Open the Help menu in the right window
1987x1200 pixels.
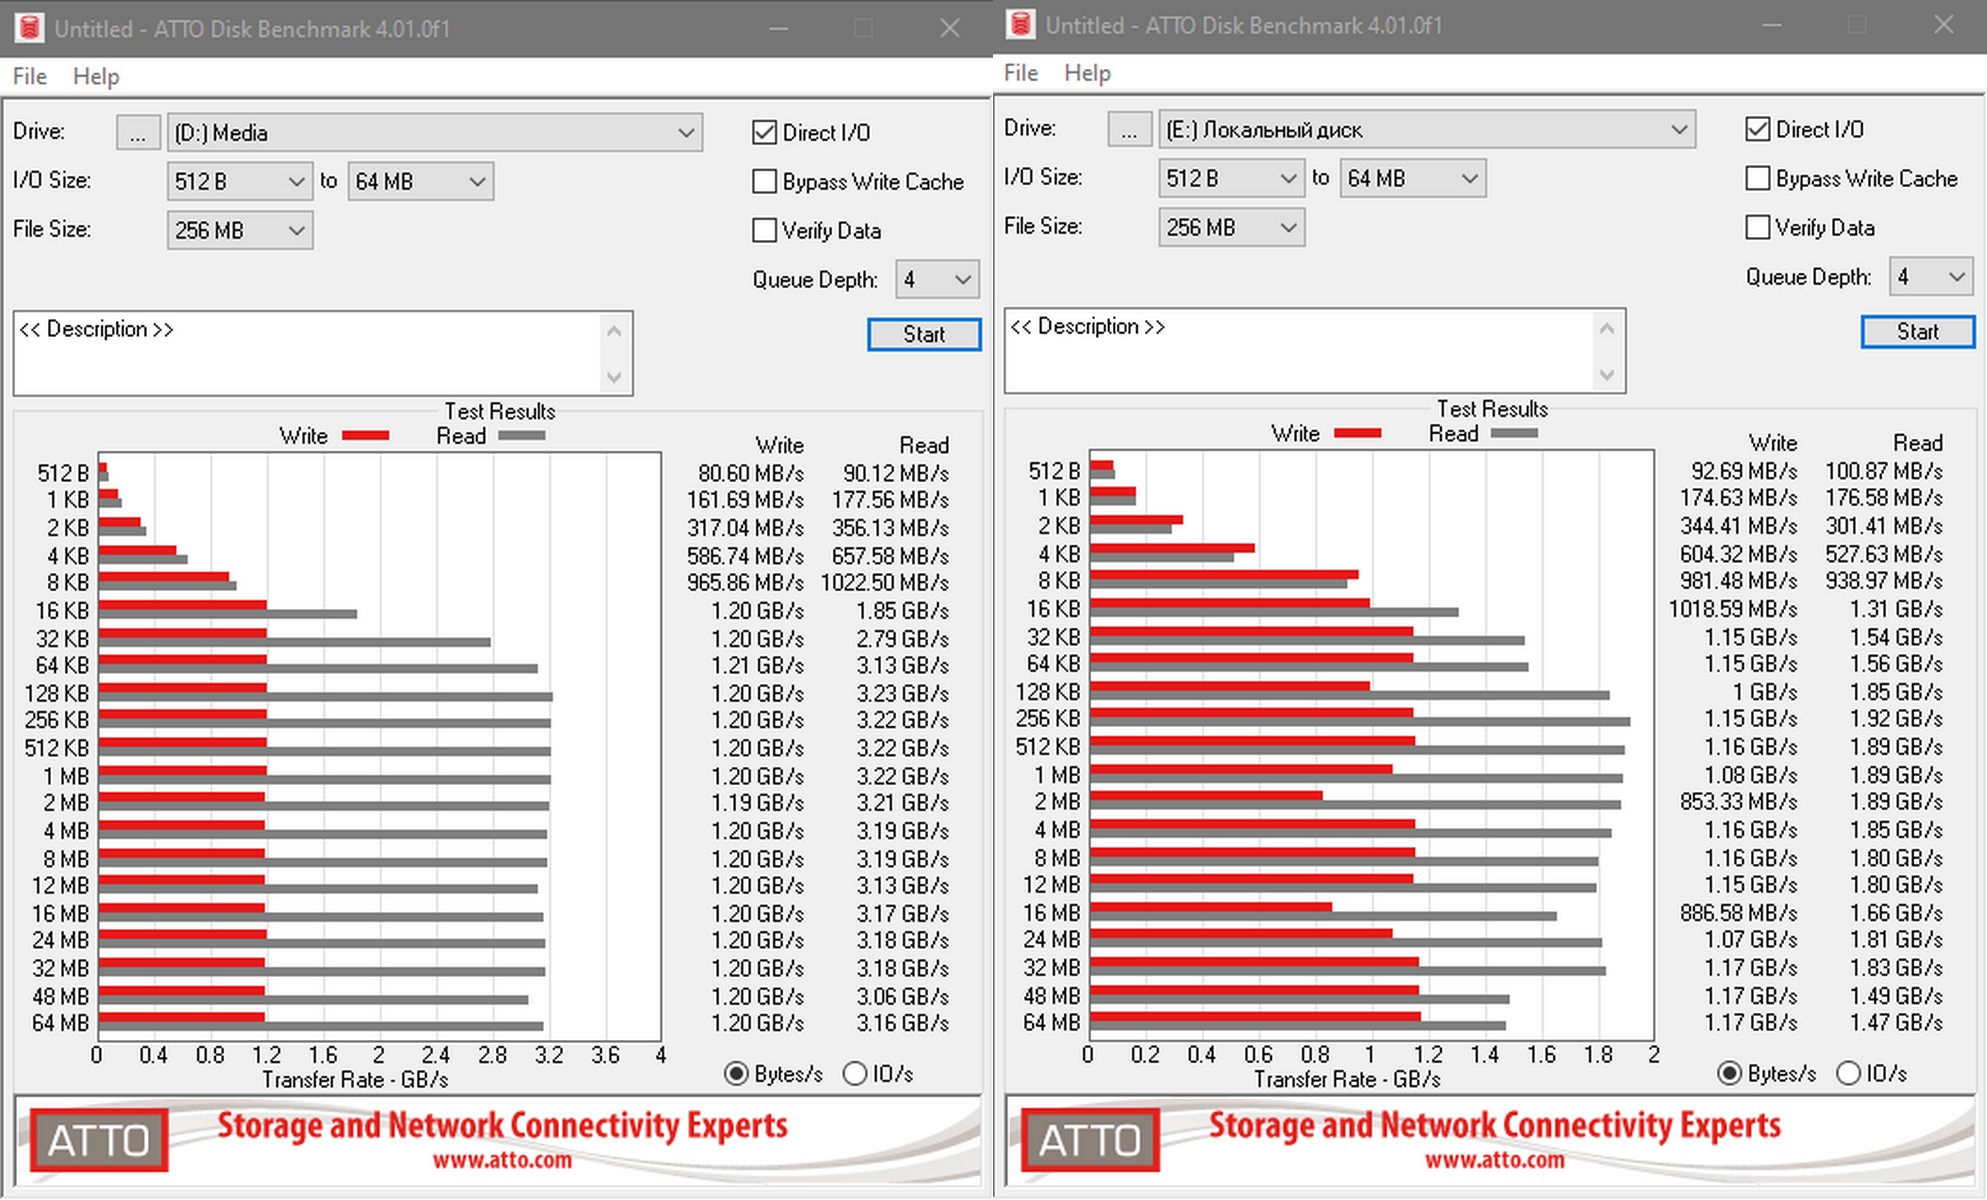point(1087,73)
